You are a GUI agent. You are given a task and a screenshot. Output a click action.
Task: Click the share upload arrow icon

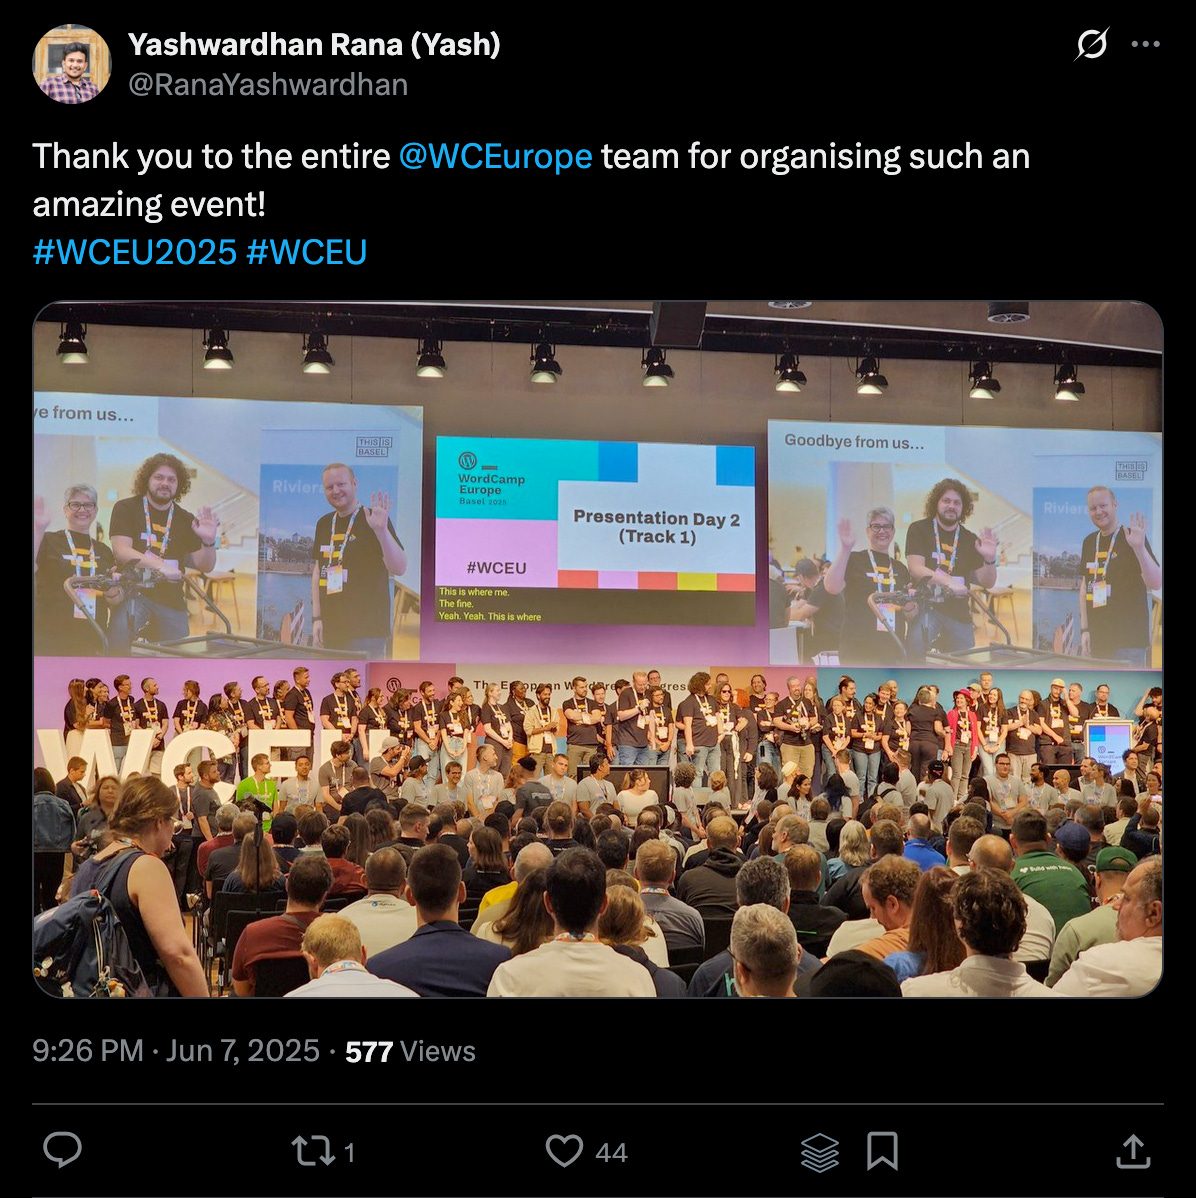[x=1133, y=1151]
